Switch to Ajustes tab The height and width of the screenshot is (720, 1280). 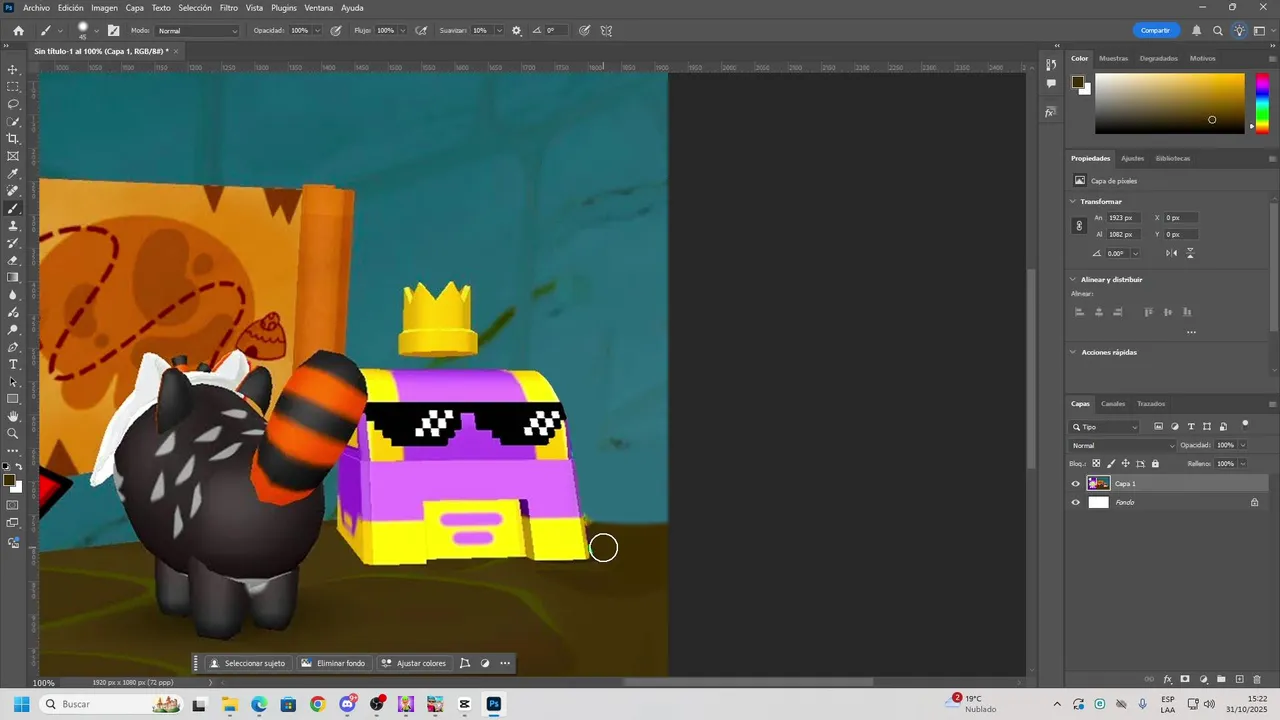pyautogui.click(x=1132, y=158)
